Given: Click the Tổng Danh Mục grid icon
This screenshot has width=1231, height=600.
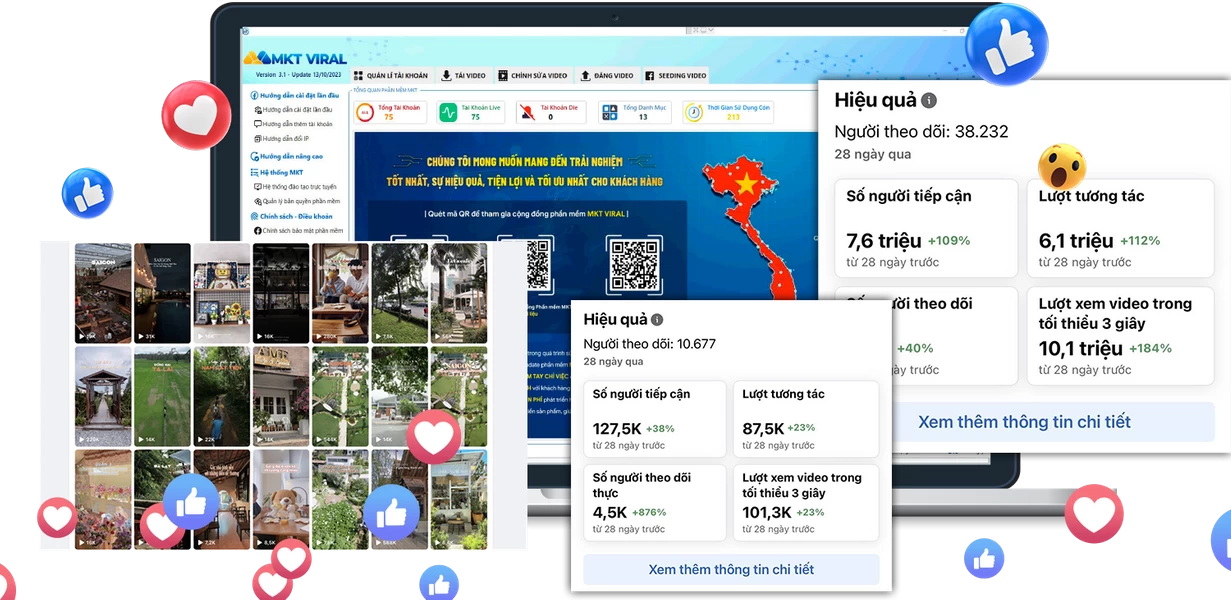Looking at the screenshot, I should pos(610,113).
